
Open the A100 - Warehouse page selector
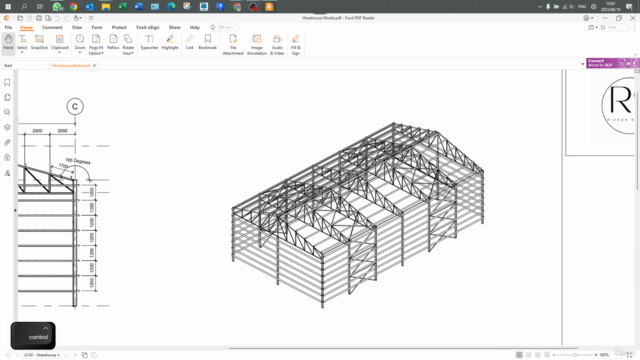tap(42, 355)
